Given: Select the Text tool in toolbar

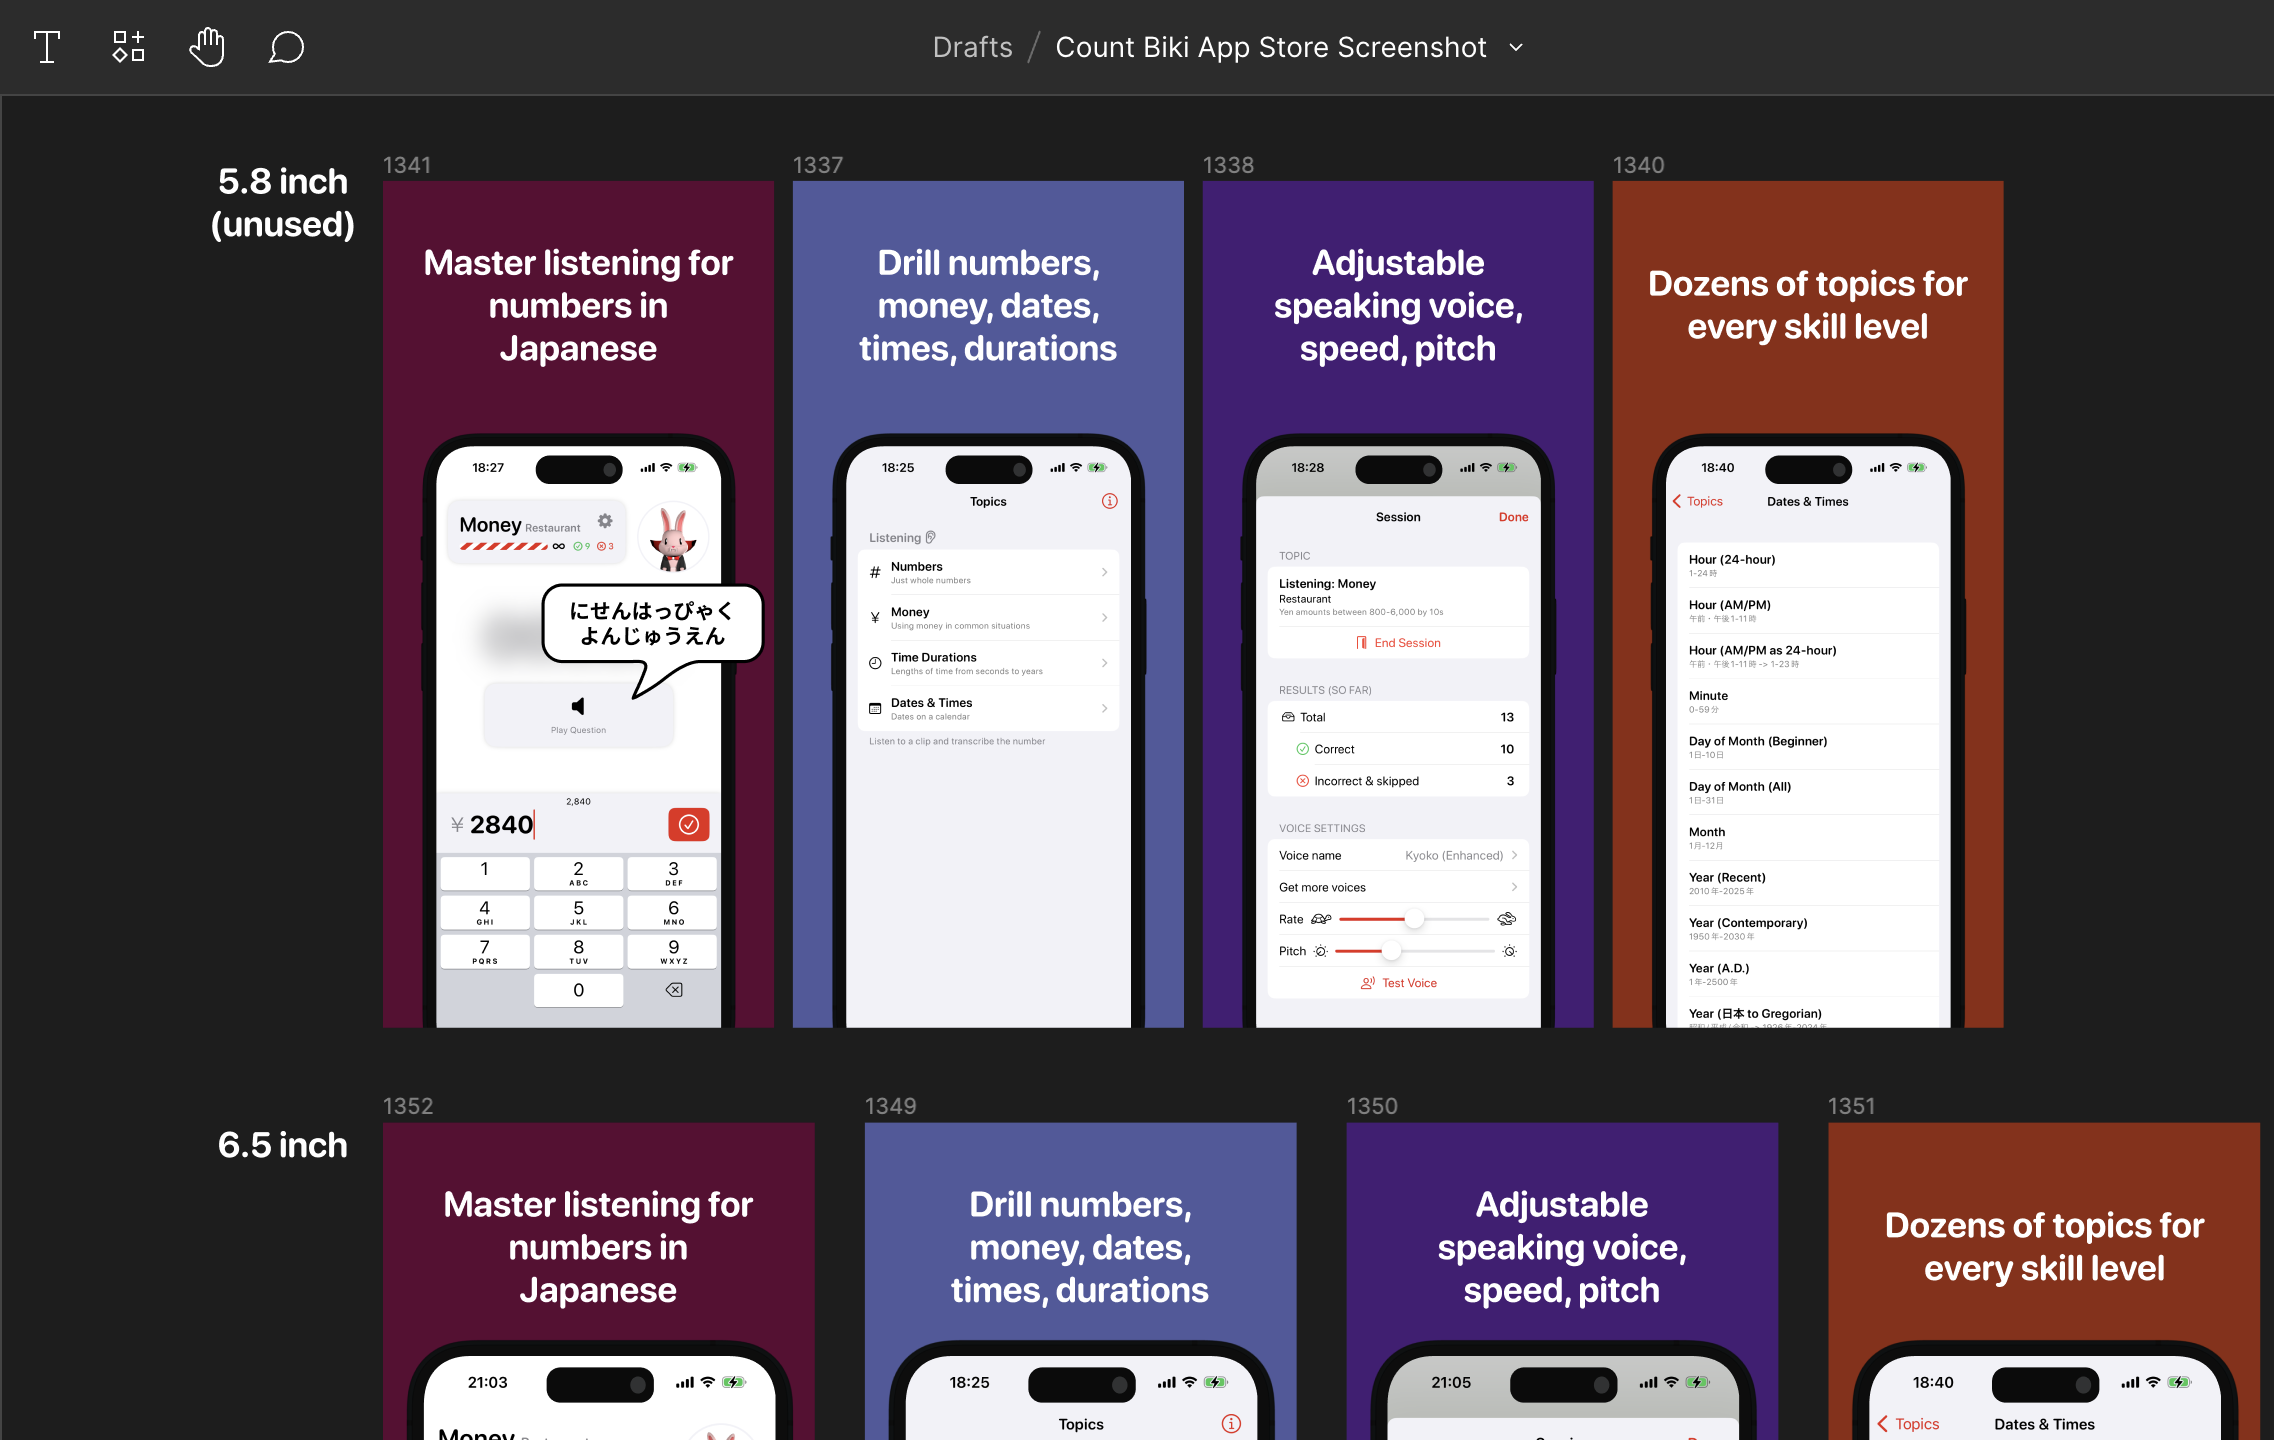Looking at the screenshot, I should point(46,45).
